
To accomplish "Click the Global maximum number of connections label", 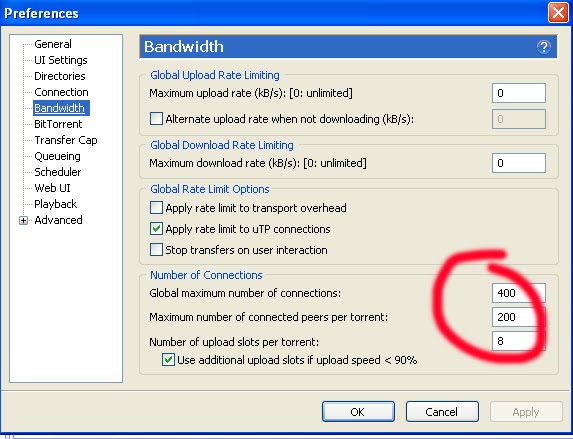I will tap(245, 293).
